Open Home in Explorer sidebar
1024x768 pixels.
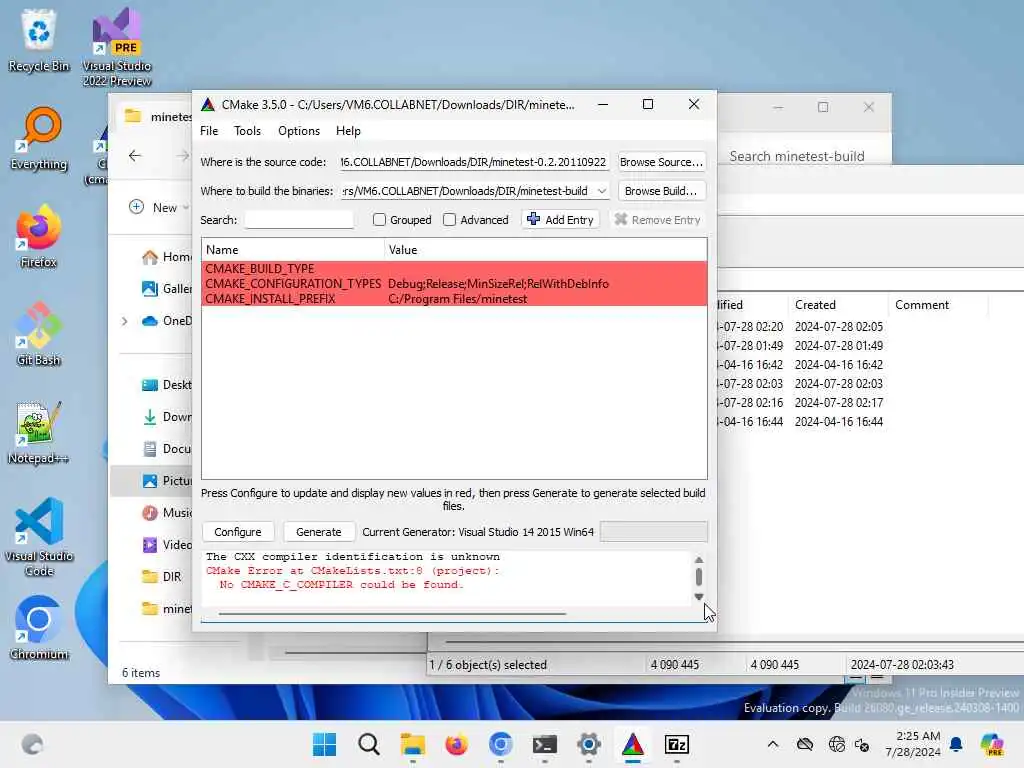pos(167,257)
